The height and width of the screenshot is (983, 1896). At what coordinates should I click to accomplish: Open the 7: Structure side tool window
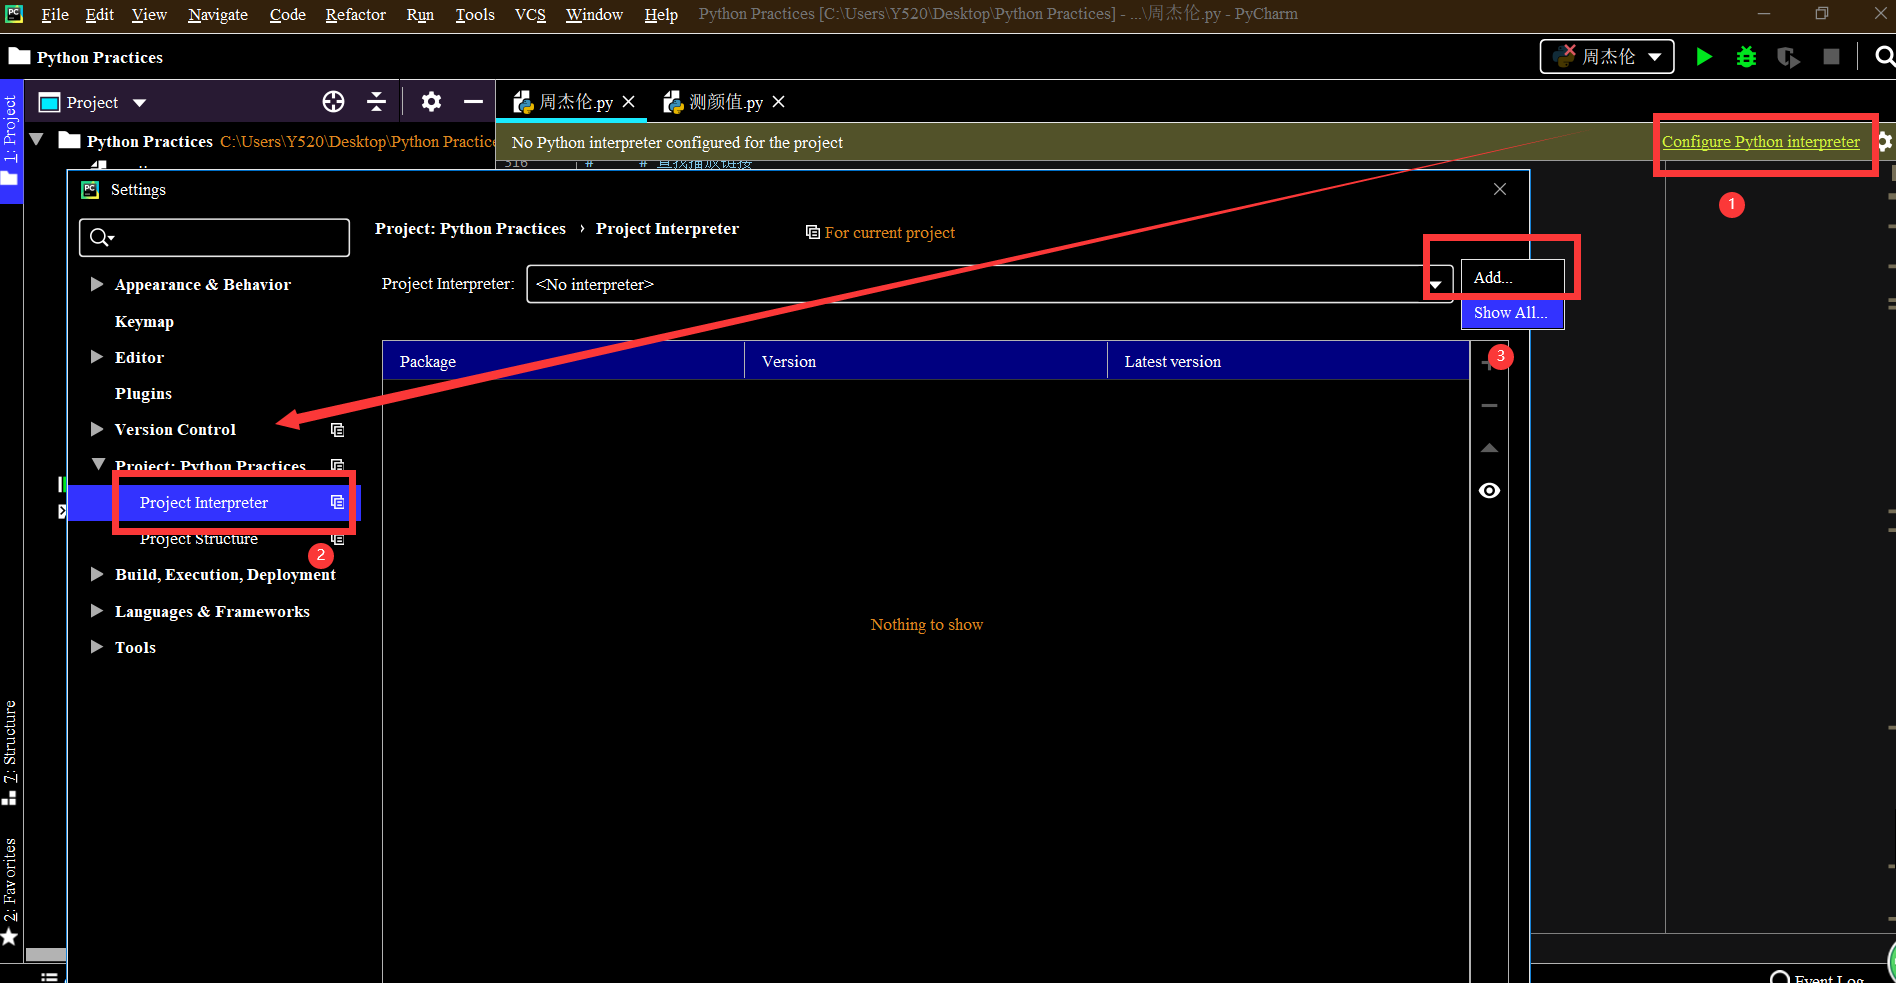point(10,753)
